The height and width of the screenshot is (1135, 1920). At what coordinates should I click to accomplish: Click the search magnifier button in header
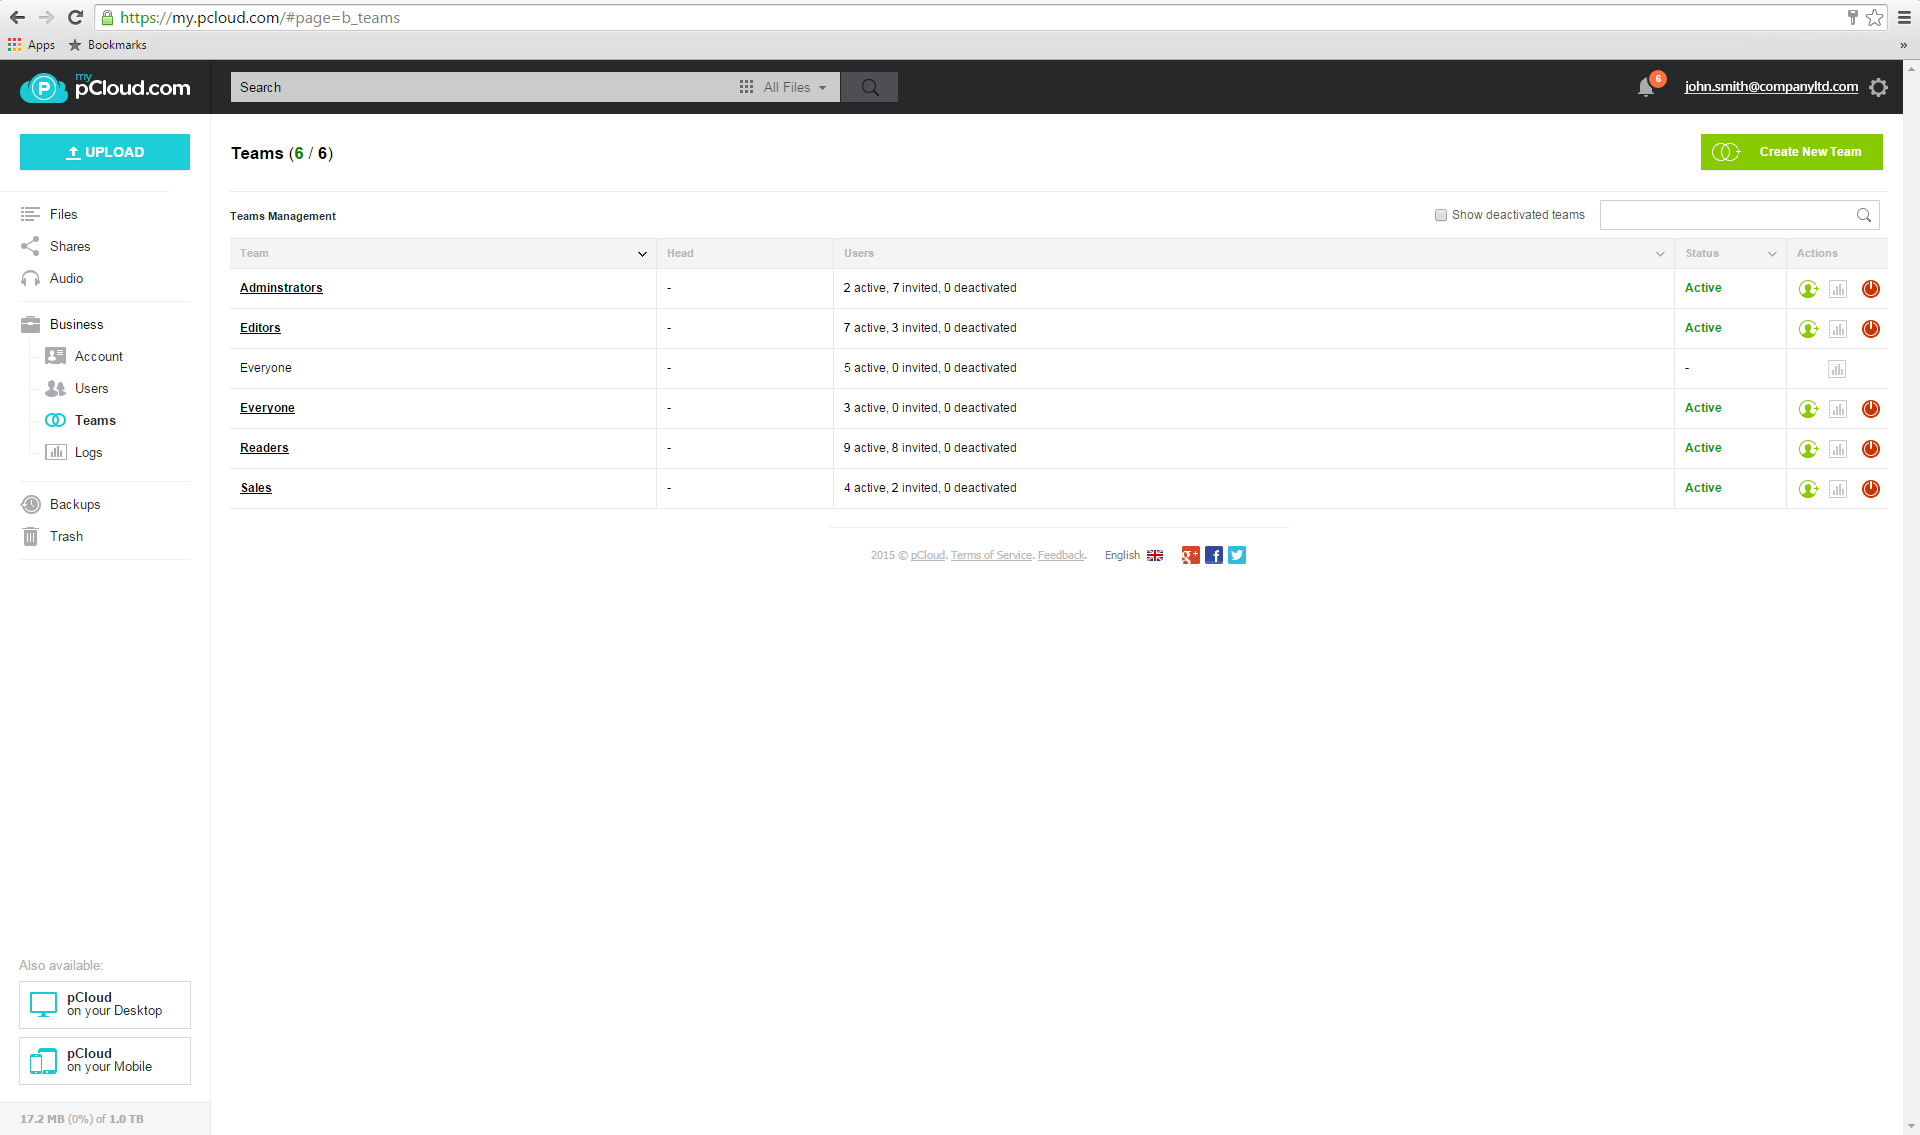[x=869, y=88]
